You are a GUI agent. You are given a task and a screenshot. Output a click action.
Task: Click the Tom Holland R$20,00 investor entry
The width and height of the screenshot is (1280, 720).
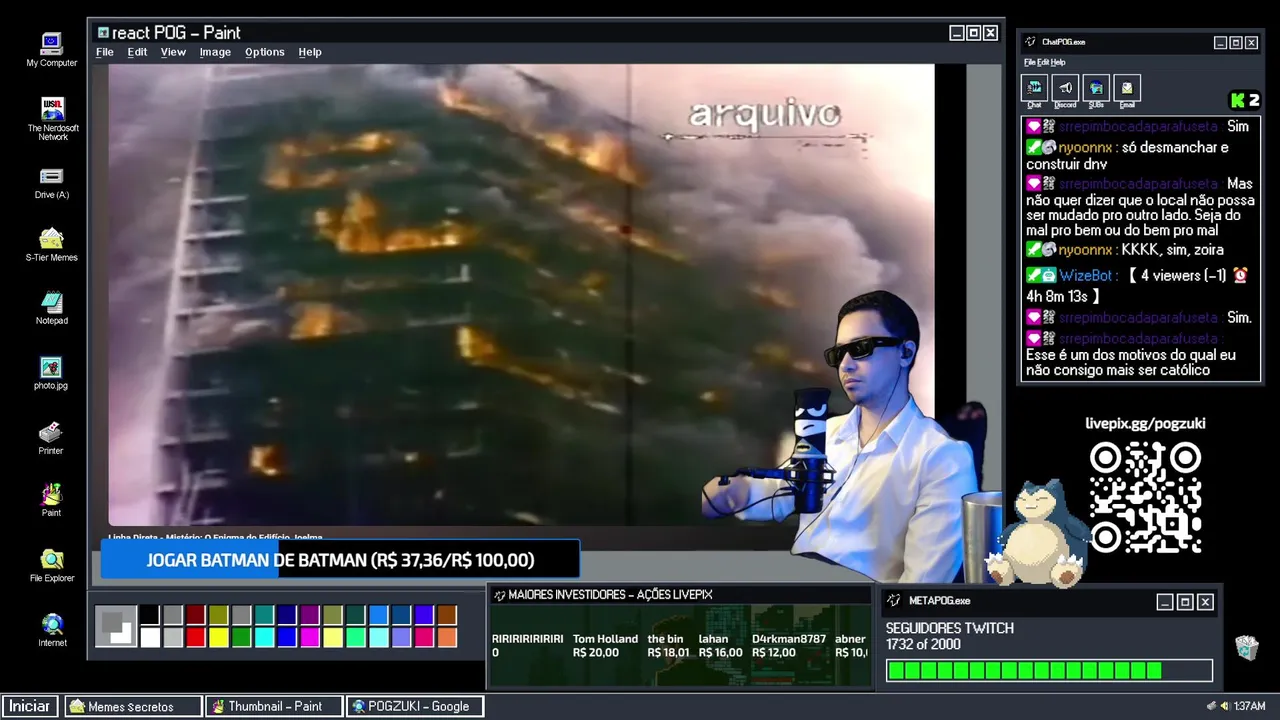(x=605, y=646)
